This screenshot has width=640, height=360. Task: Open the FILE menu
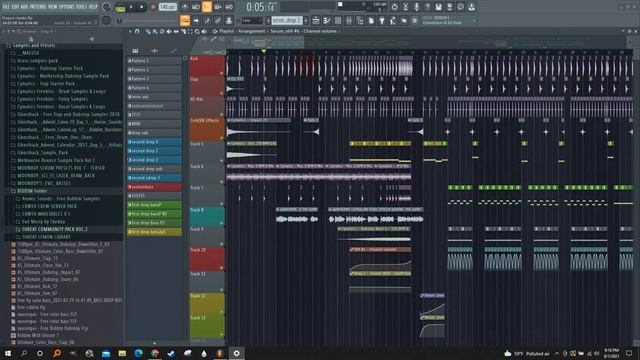(7, 7)
